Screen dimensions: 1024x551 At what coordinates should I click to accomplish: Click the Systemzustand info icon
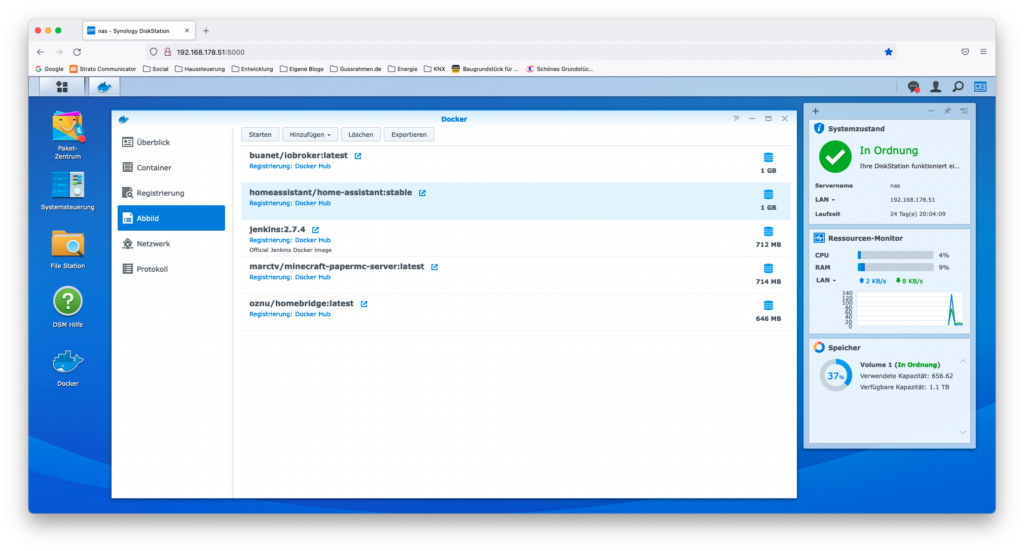tap(819, 129)
